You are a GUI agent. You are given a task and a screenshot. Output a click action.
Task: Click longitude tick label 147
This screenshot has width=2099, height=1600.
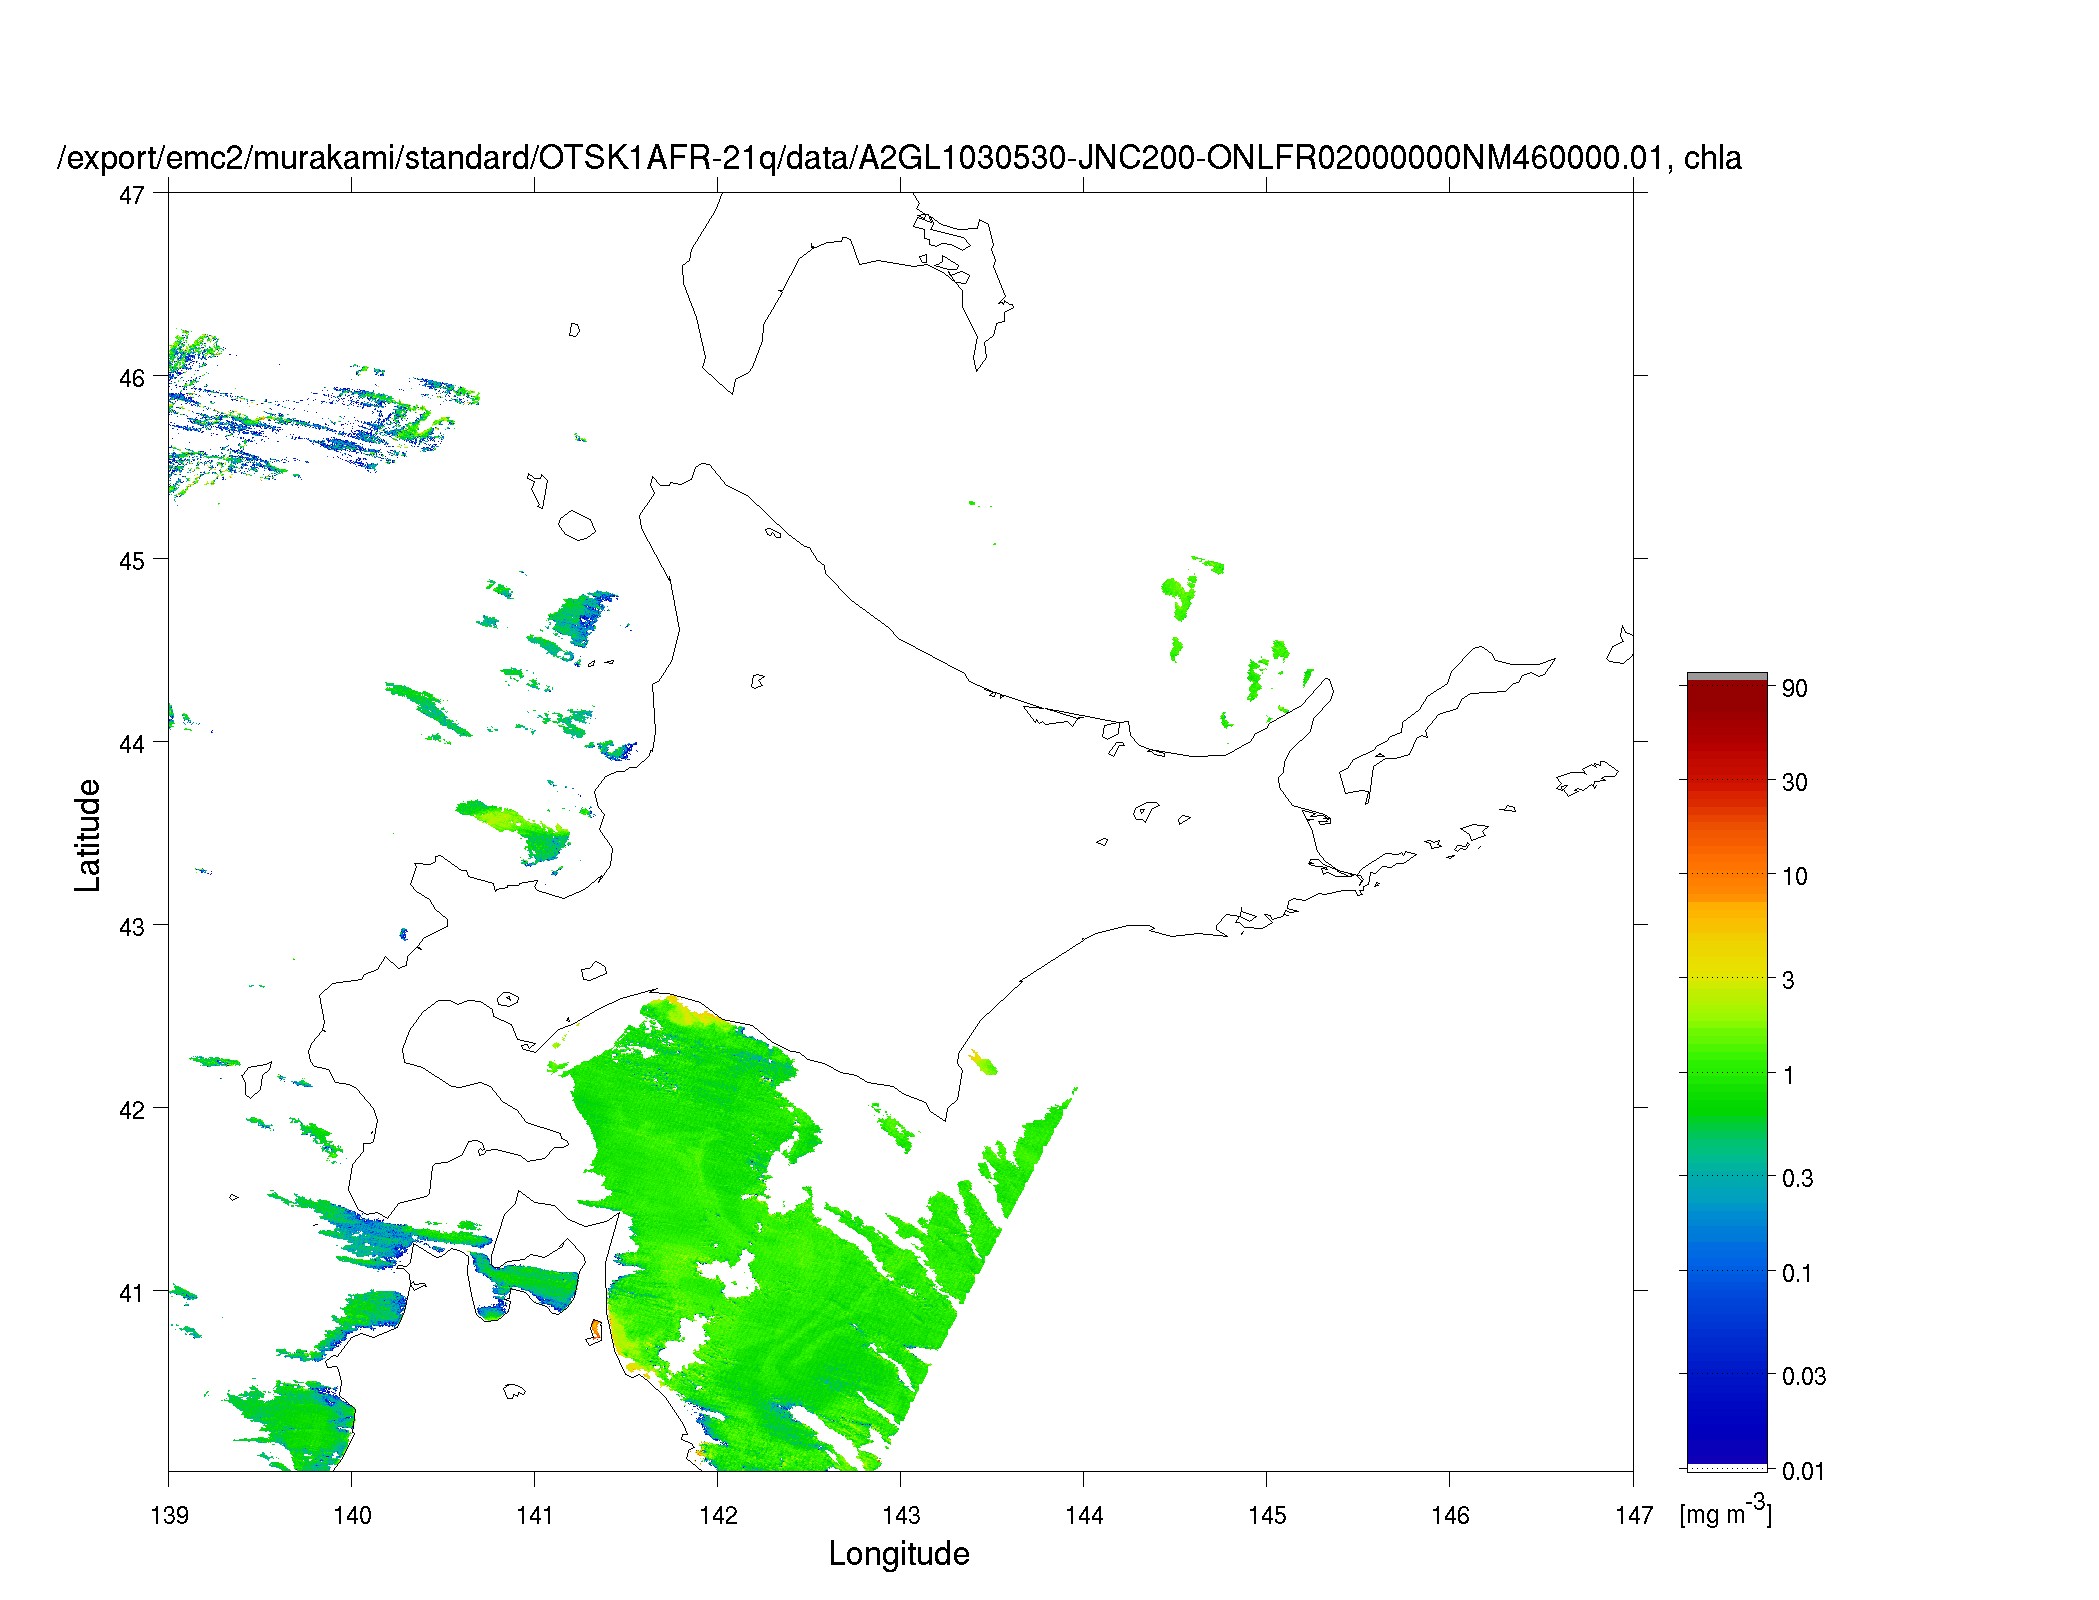tap(1634, 1515)
